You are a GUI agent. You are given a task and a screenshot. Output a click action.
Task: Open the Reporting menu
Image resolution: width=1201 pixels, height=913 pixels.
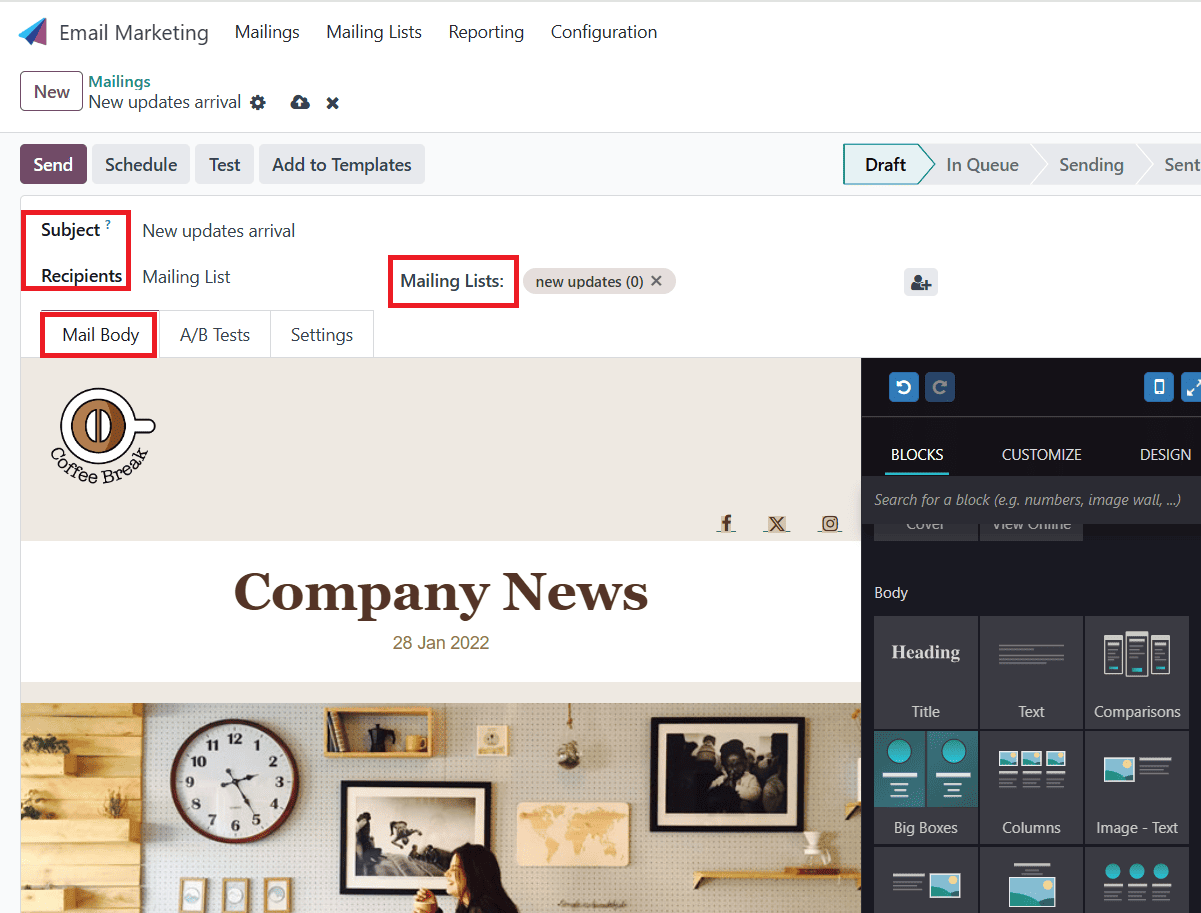tap(486, 32)
